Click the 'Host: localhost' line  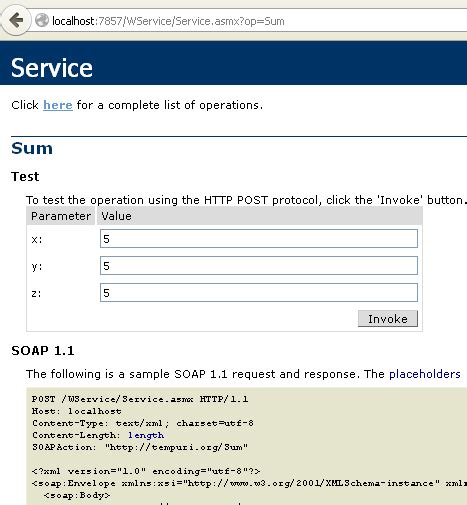click(x=77, y=411)
